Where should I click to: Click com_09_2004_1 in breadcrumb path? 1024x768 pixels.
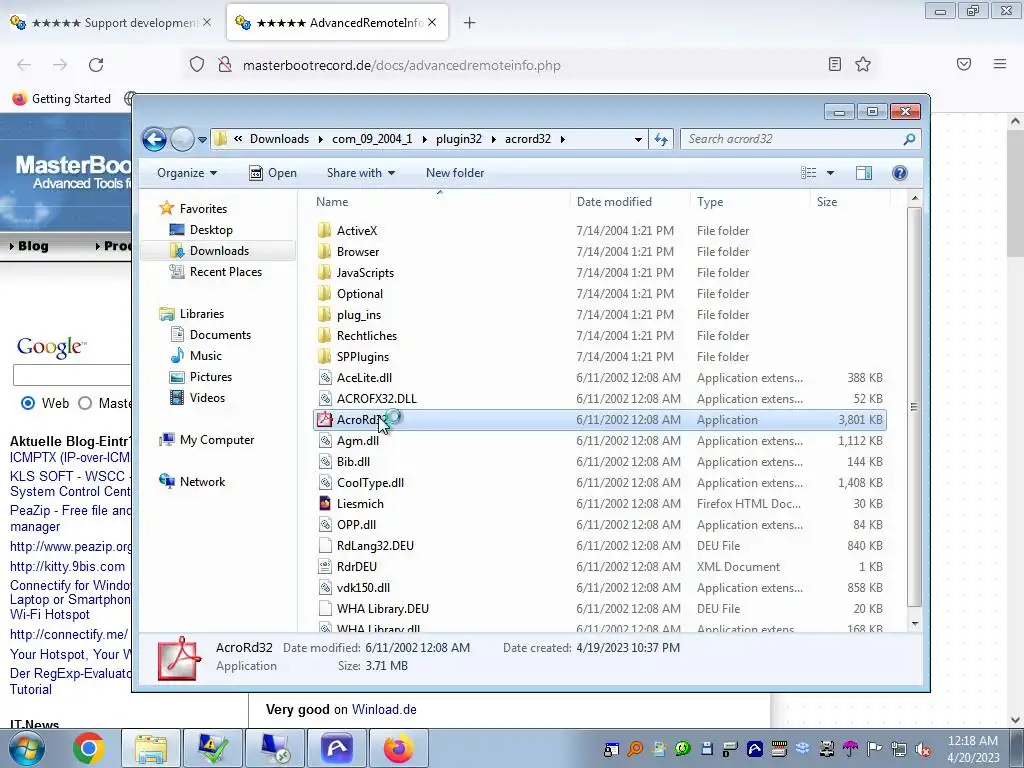[x=372, y=138]
